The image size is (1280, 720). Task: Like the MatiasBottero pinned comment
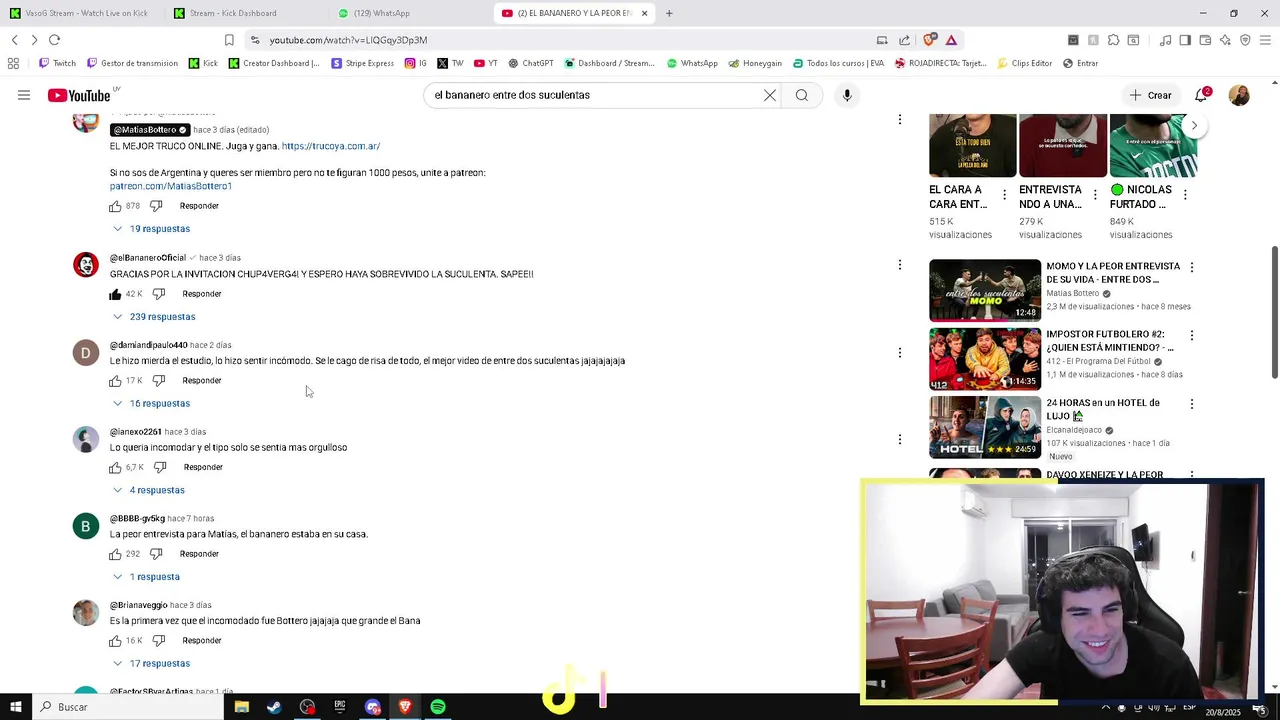tap(115, 206)
